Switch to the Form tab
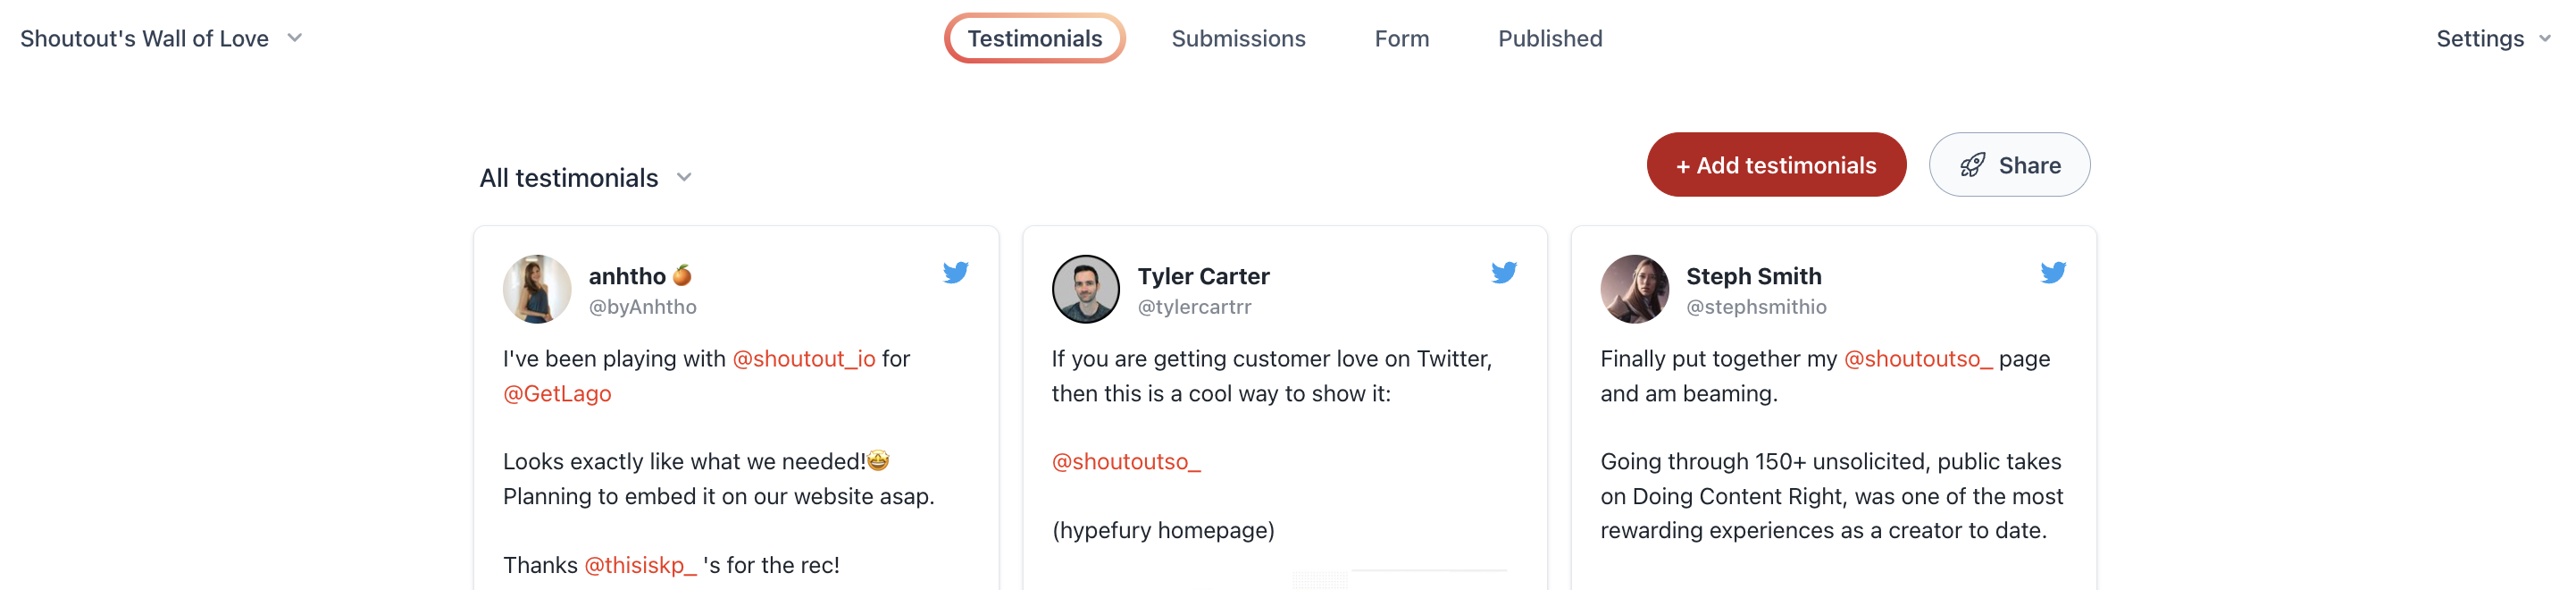Image resolution: width=2576 pixels, height=590 pixels. pyautogui.click(x=1401, y=38)
